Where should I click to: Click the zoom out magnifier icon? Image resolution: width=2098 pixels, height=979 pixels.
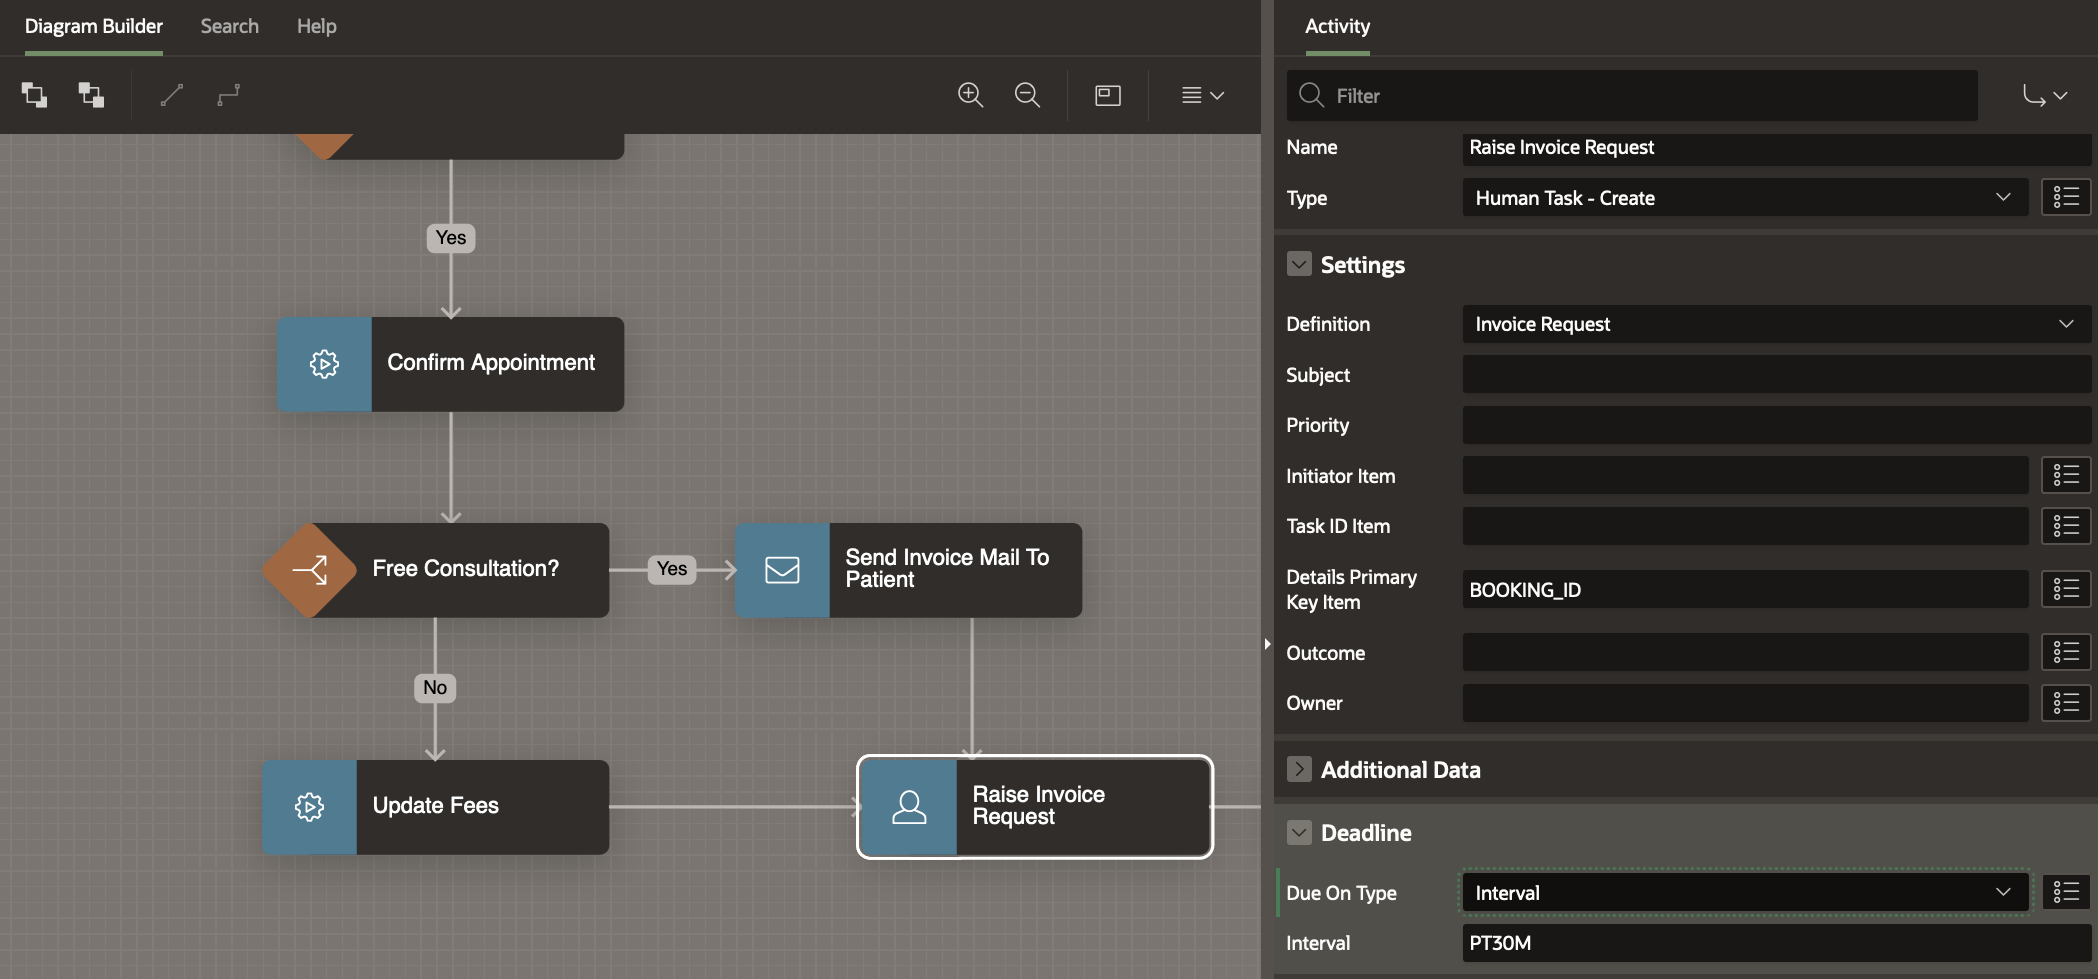(1027, 95)
